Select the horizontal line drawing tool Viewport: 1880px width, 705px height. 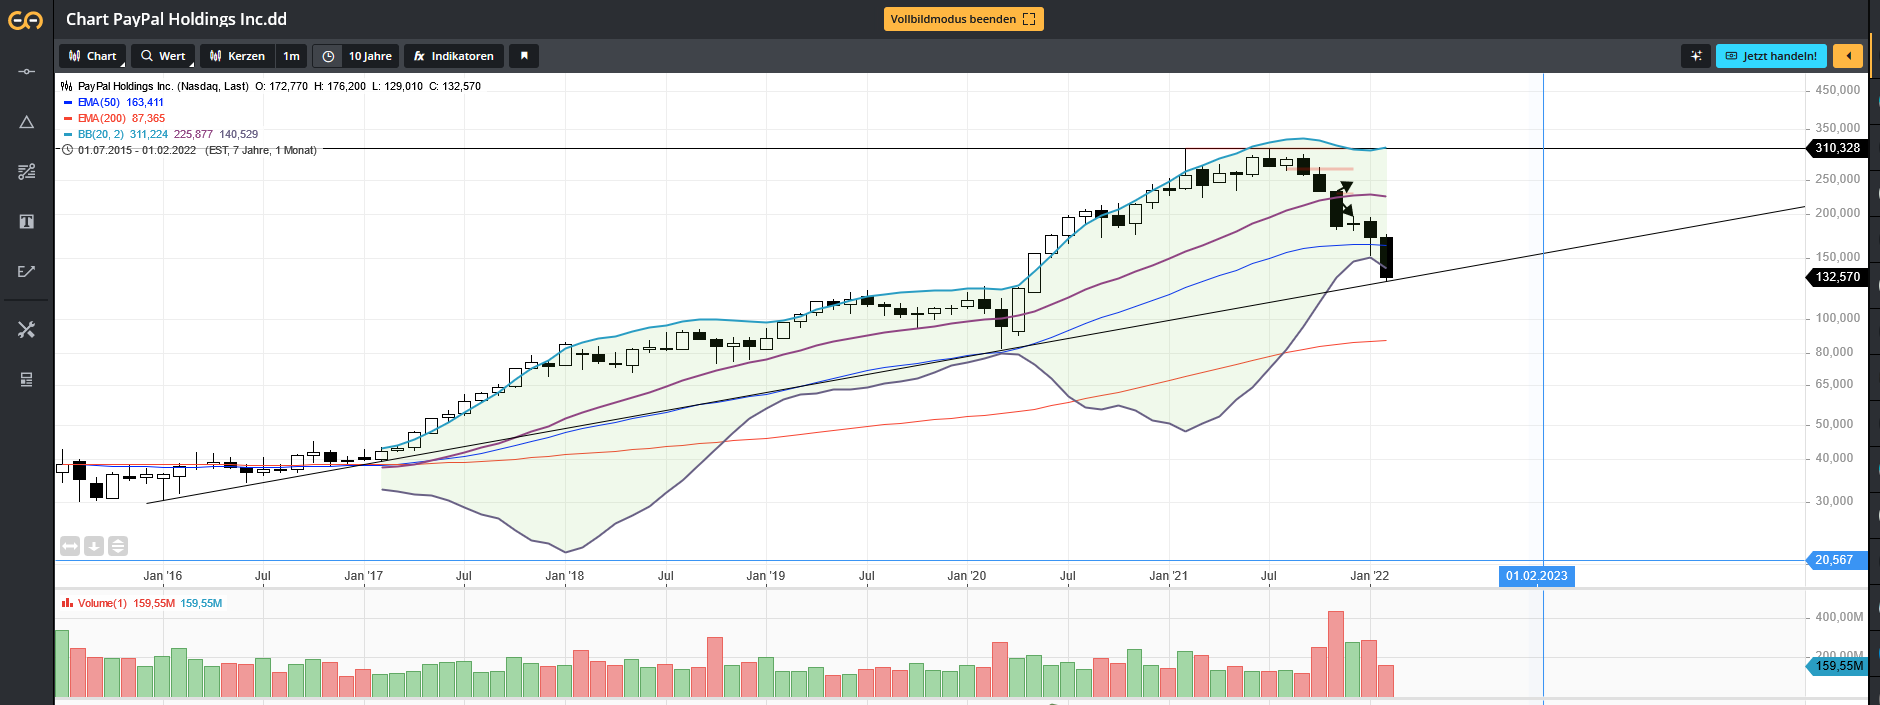tap(27, 72)
